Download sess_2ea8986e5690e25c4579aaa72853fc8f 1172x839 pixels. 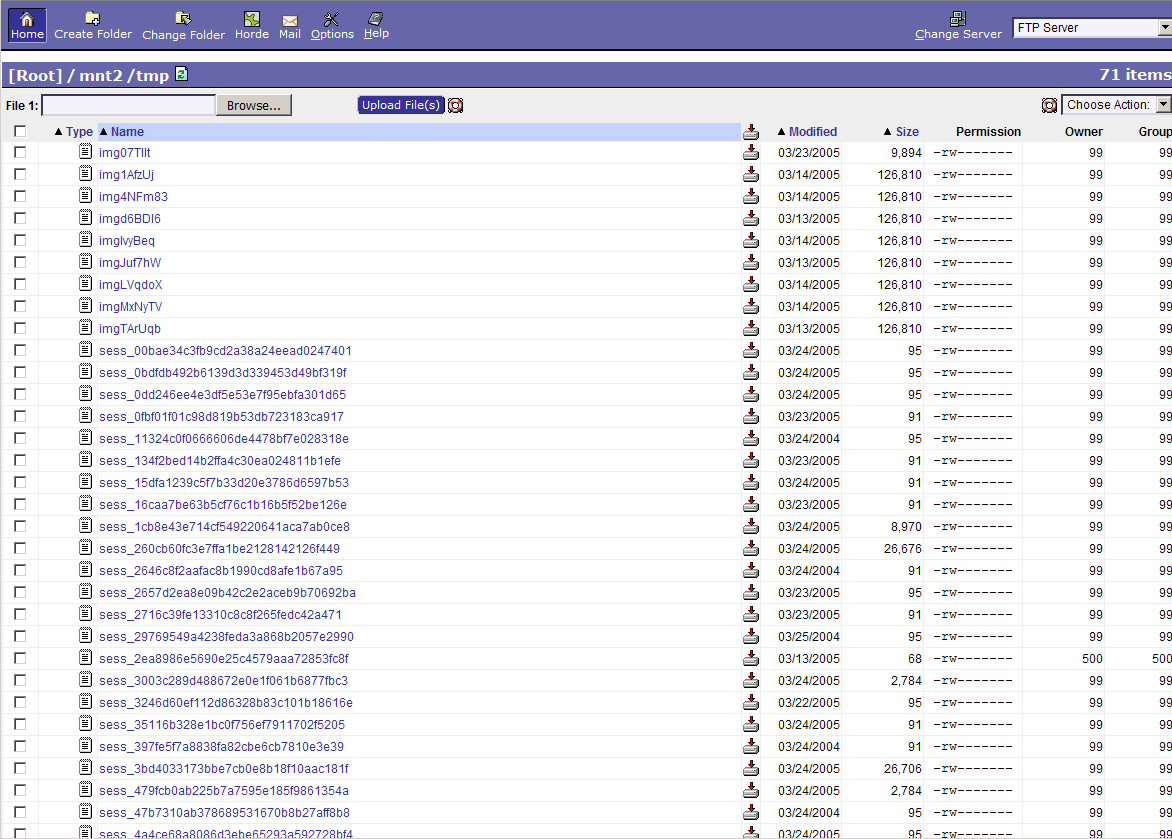[751, 658]
